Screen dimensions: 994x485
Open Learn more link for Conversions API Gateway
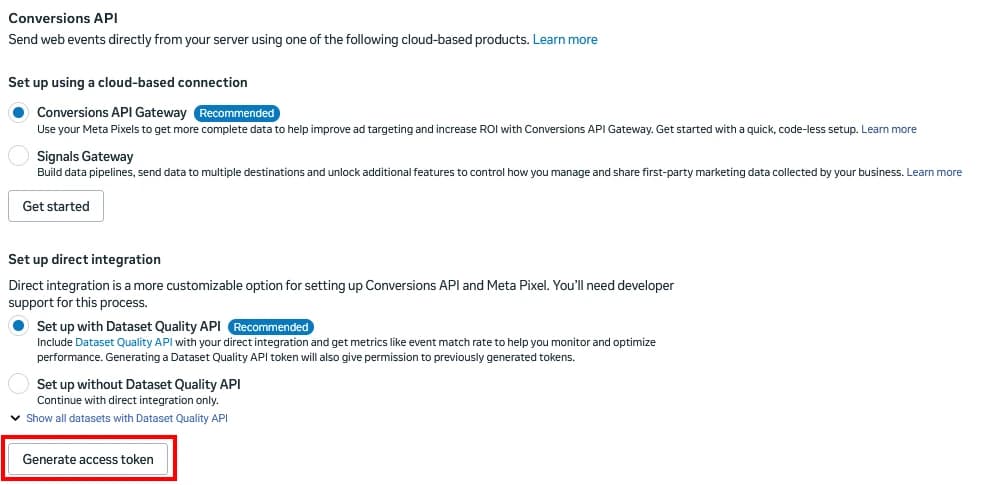(889, 129)
